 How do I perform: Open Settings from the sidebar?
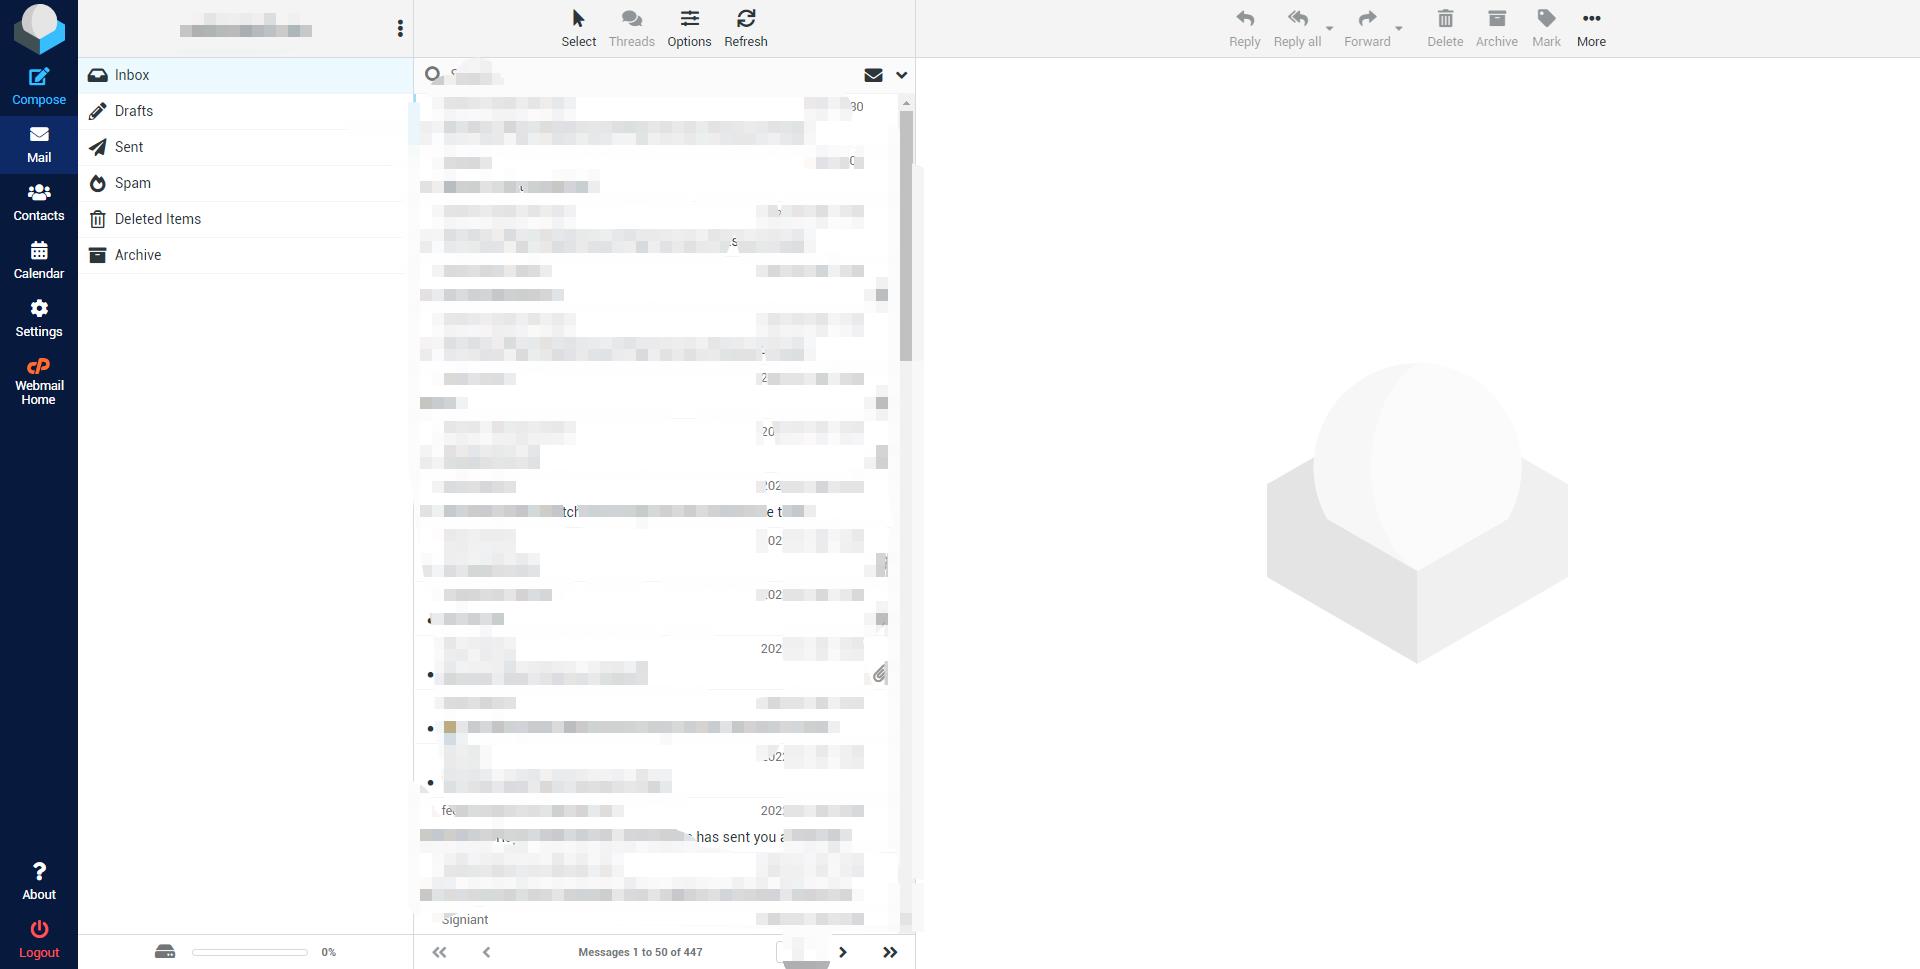click(39, 319)
